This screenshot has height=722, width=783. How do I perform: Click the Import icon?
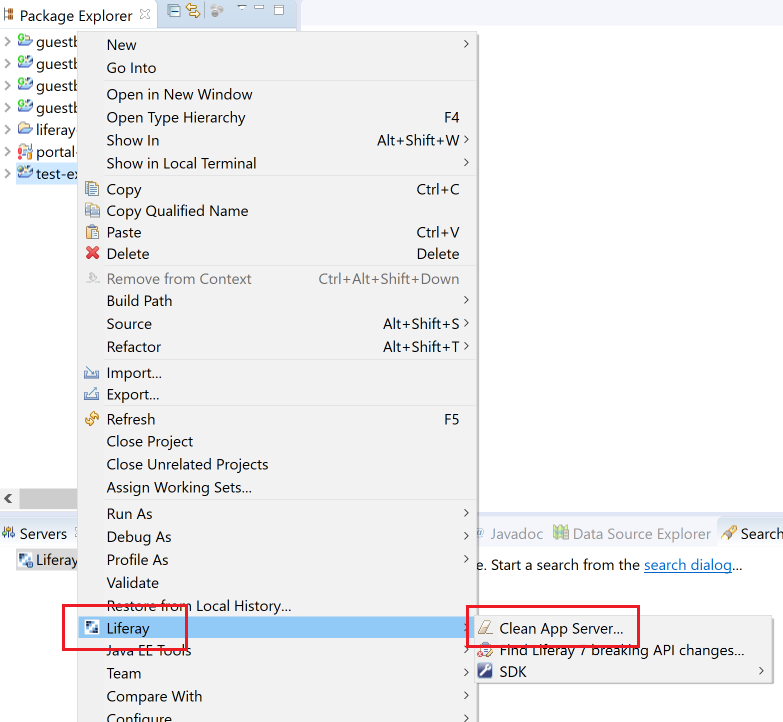91,372
